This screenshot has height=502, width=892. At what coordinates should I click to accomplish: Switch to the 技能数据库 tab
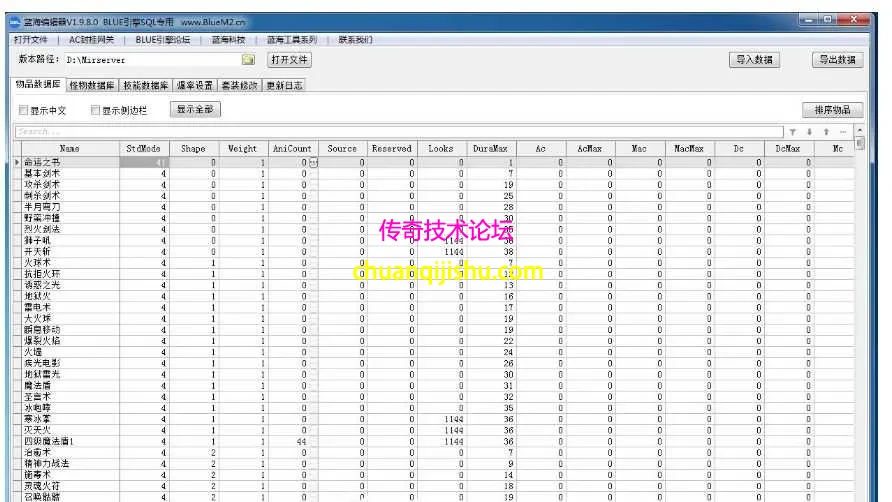tap(146, 85)
